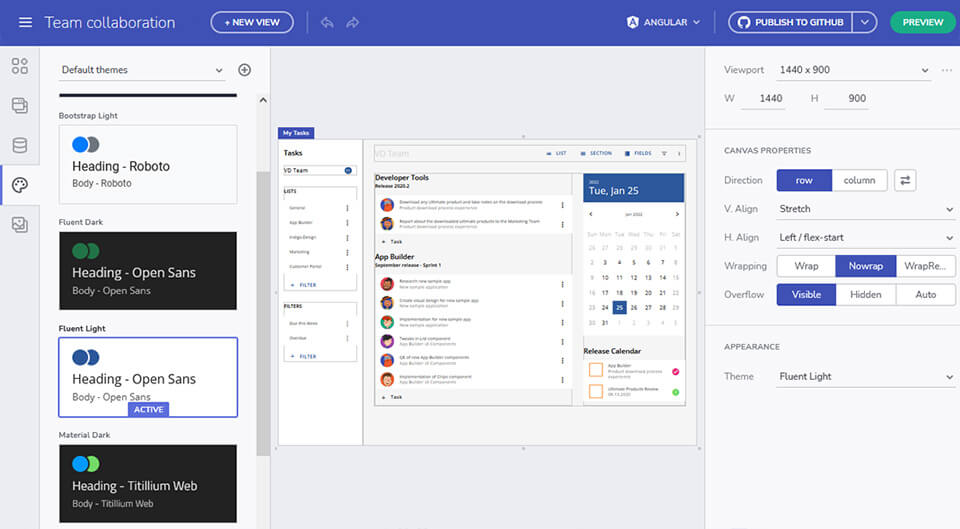Click the Tue, Jan 25 date header
Image resolution: width=960 pixels, height=529 pixels.
613,191
